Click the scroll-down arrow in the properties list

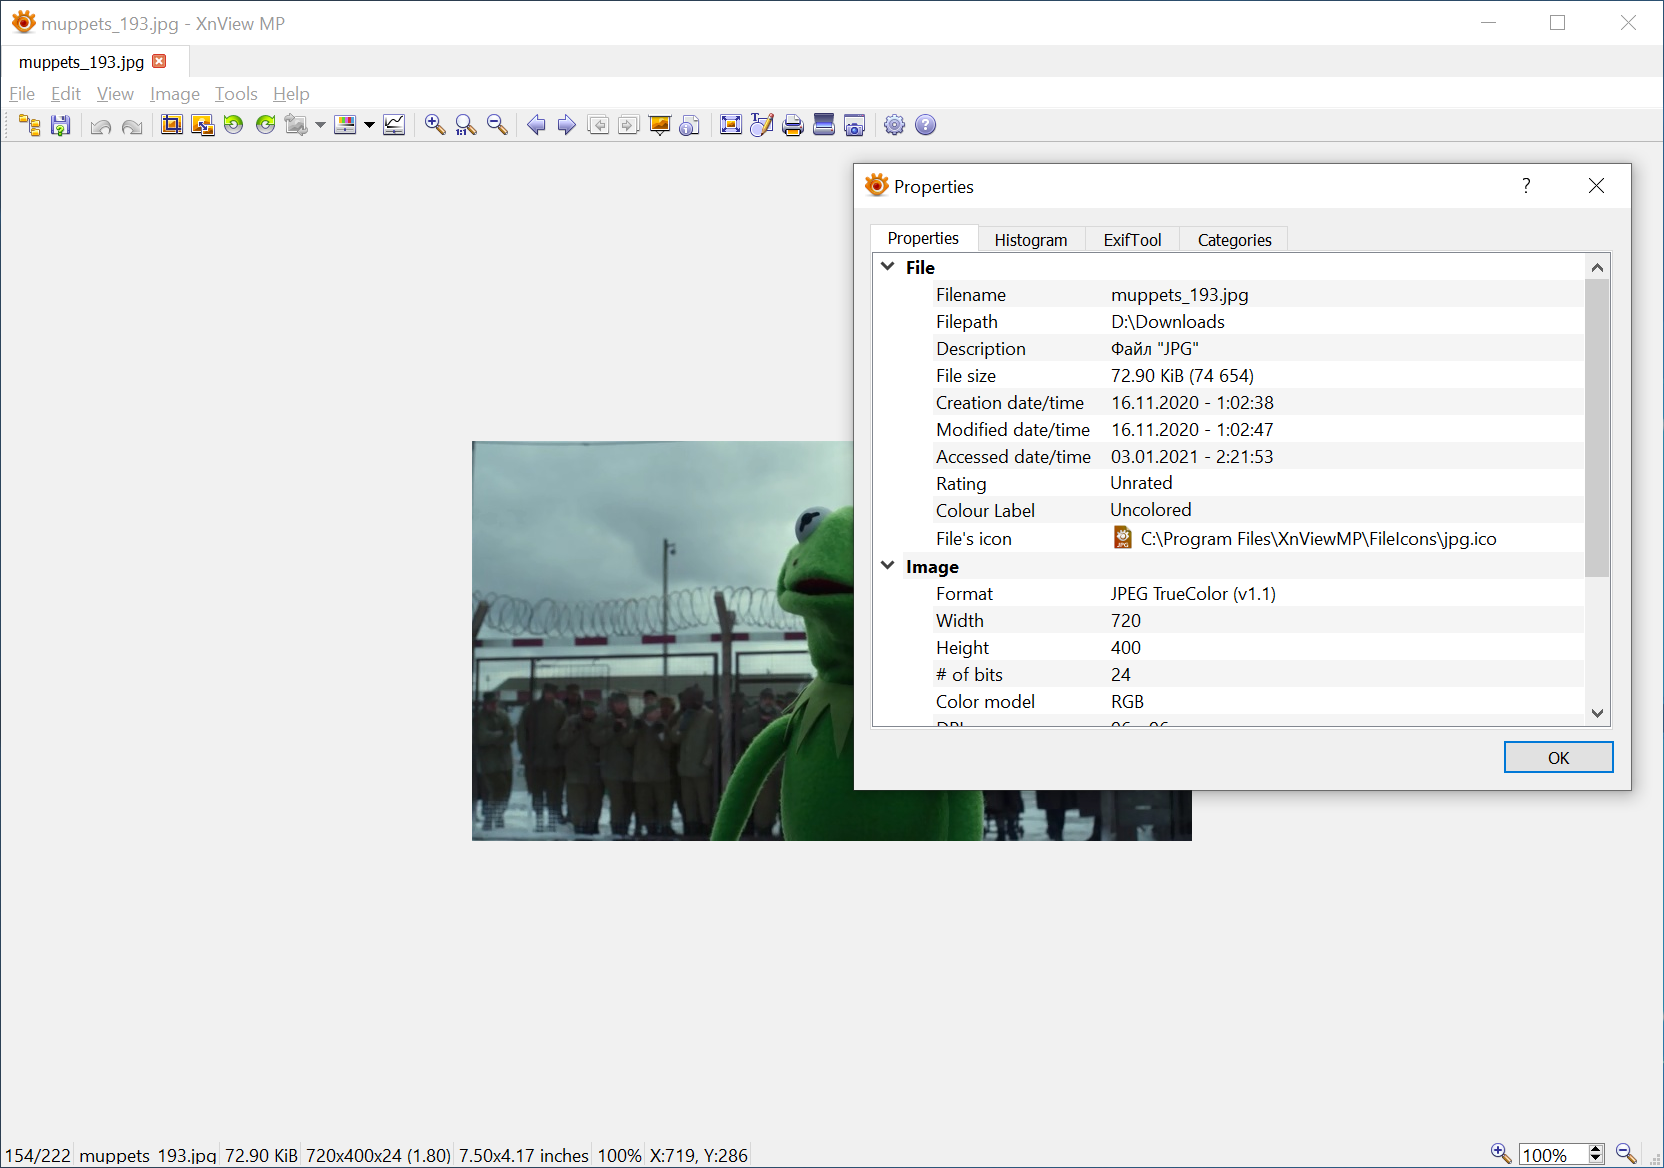click(x=1597, y=713)
